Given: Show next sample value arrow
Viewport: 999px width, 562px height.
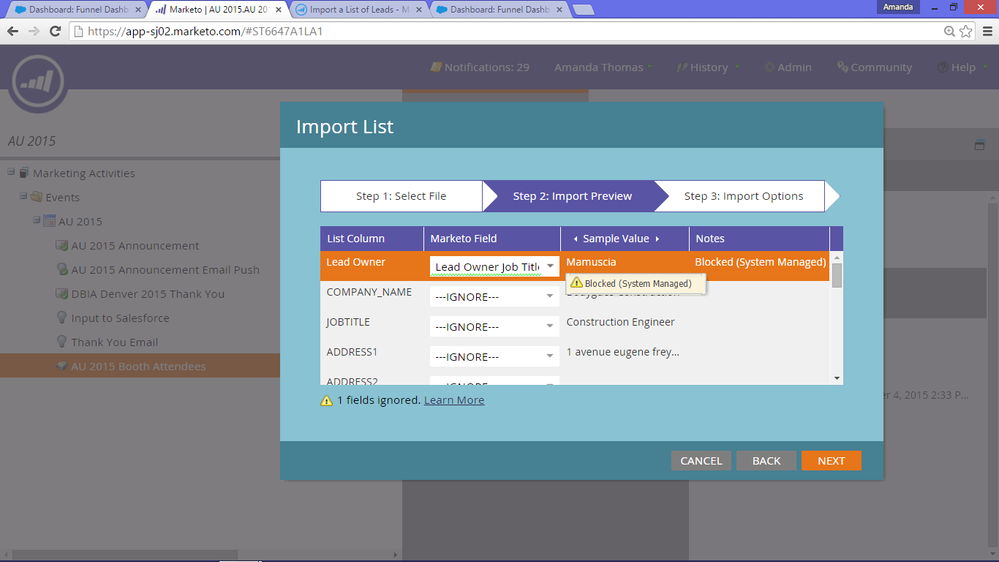Looking at the screenshot, I should point(658,239).
